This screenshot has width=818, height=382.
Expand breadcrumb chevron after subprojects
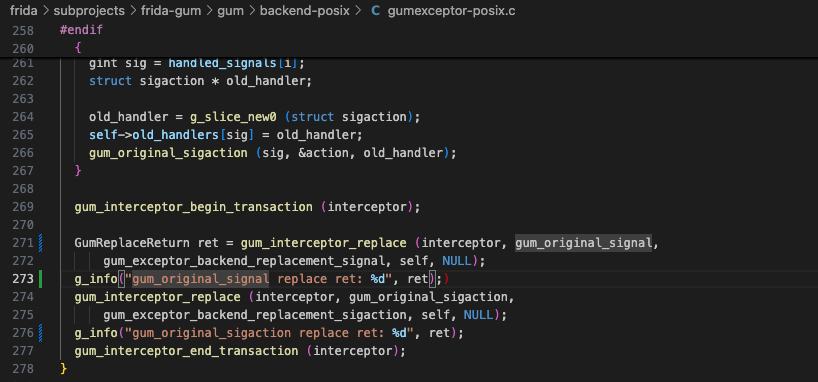[x=133, y=10]
